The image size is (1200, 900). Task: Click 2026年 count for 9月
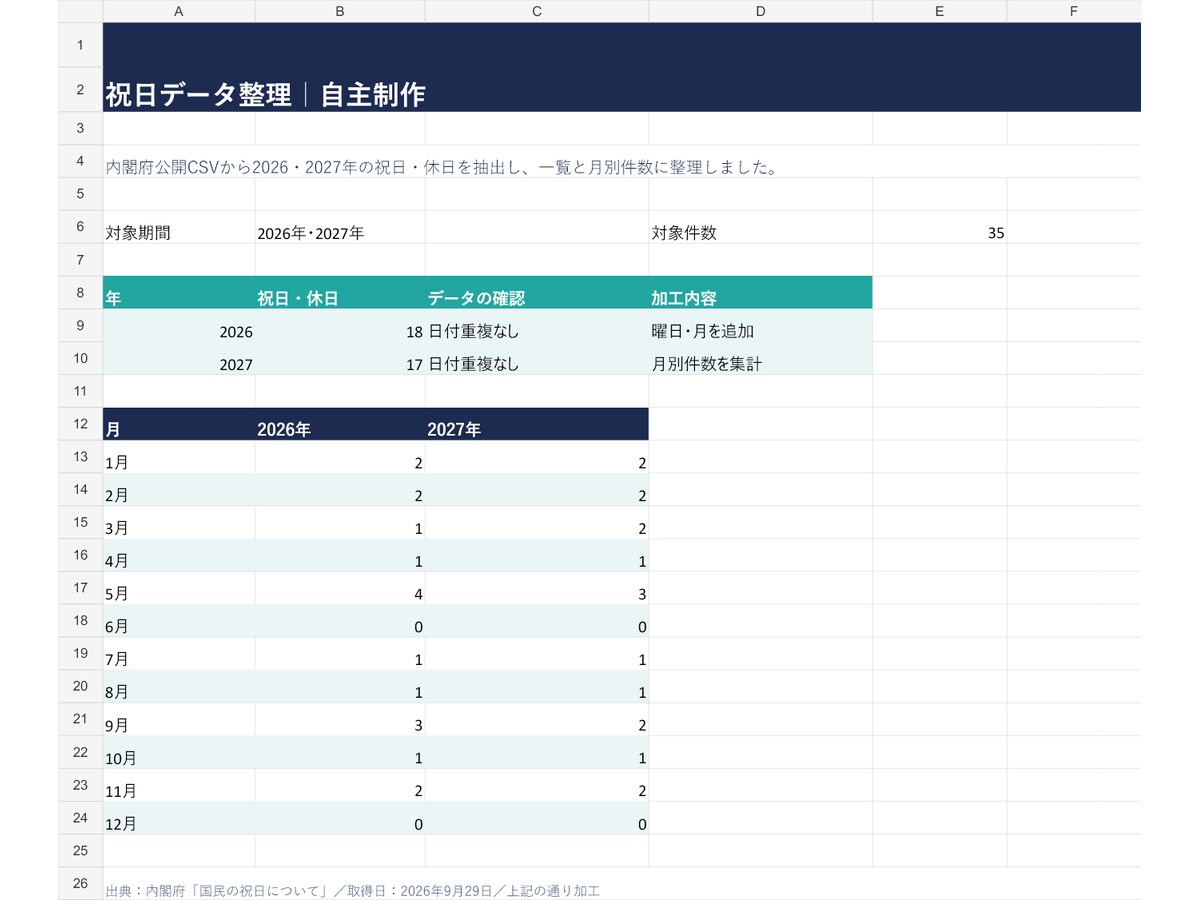pyautogui.click(x=340, y=720)
